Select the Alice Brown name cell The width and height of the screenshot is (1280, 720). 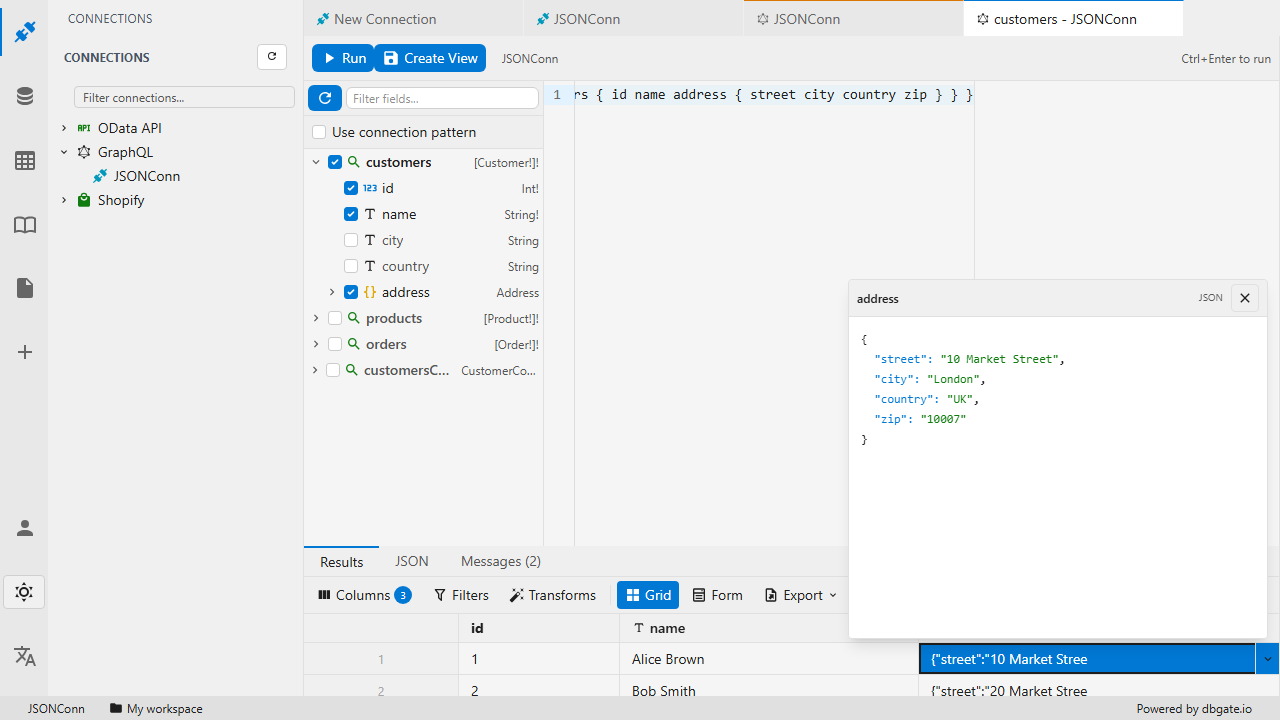pos(769,659)
